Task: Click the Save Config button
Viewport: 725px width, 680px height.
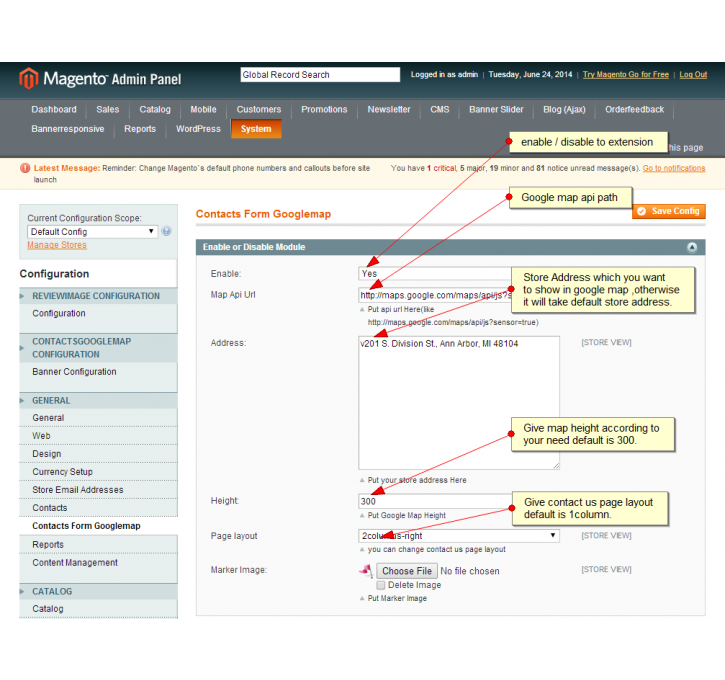Action: click(x=669, y=211)
